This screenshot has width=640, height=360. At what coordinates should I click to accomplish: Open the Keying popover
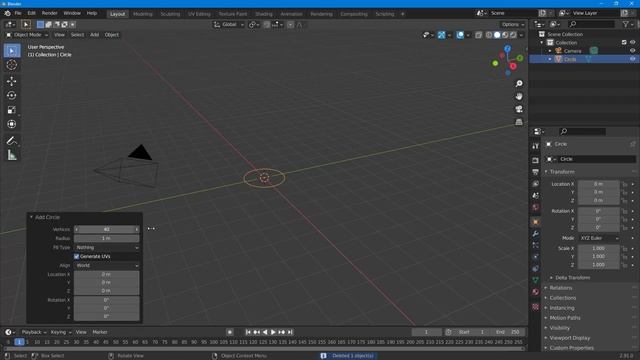60,332
